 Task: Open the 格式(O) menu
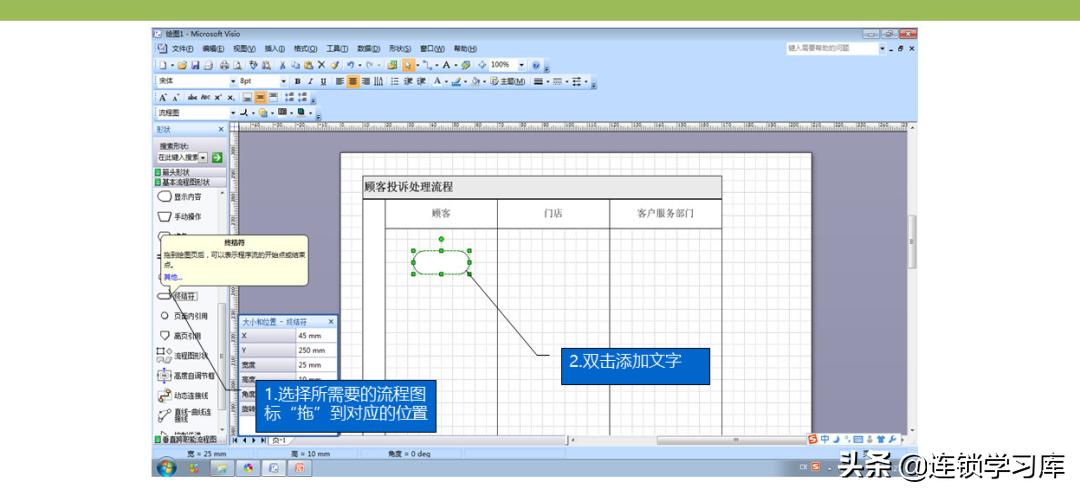(x=306, y=49)
